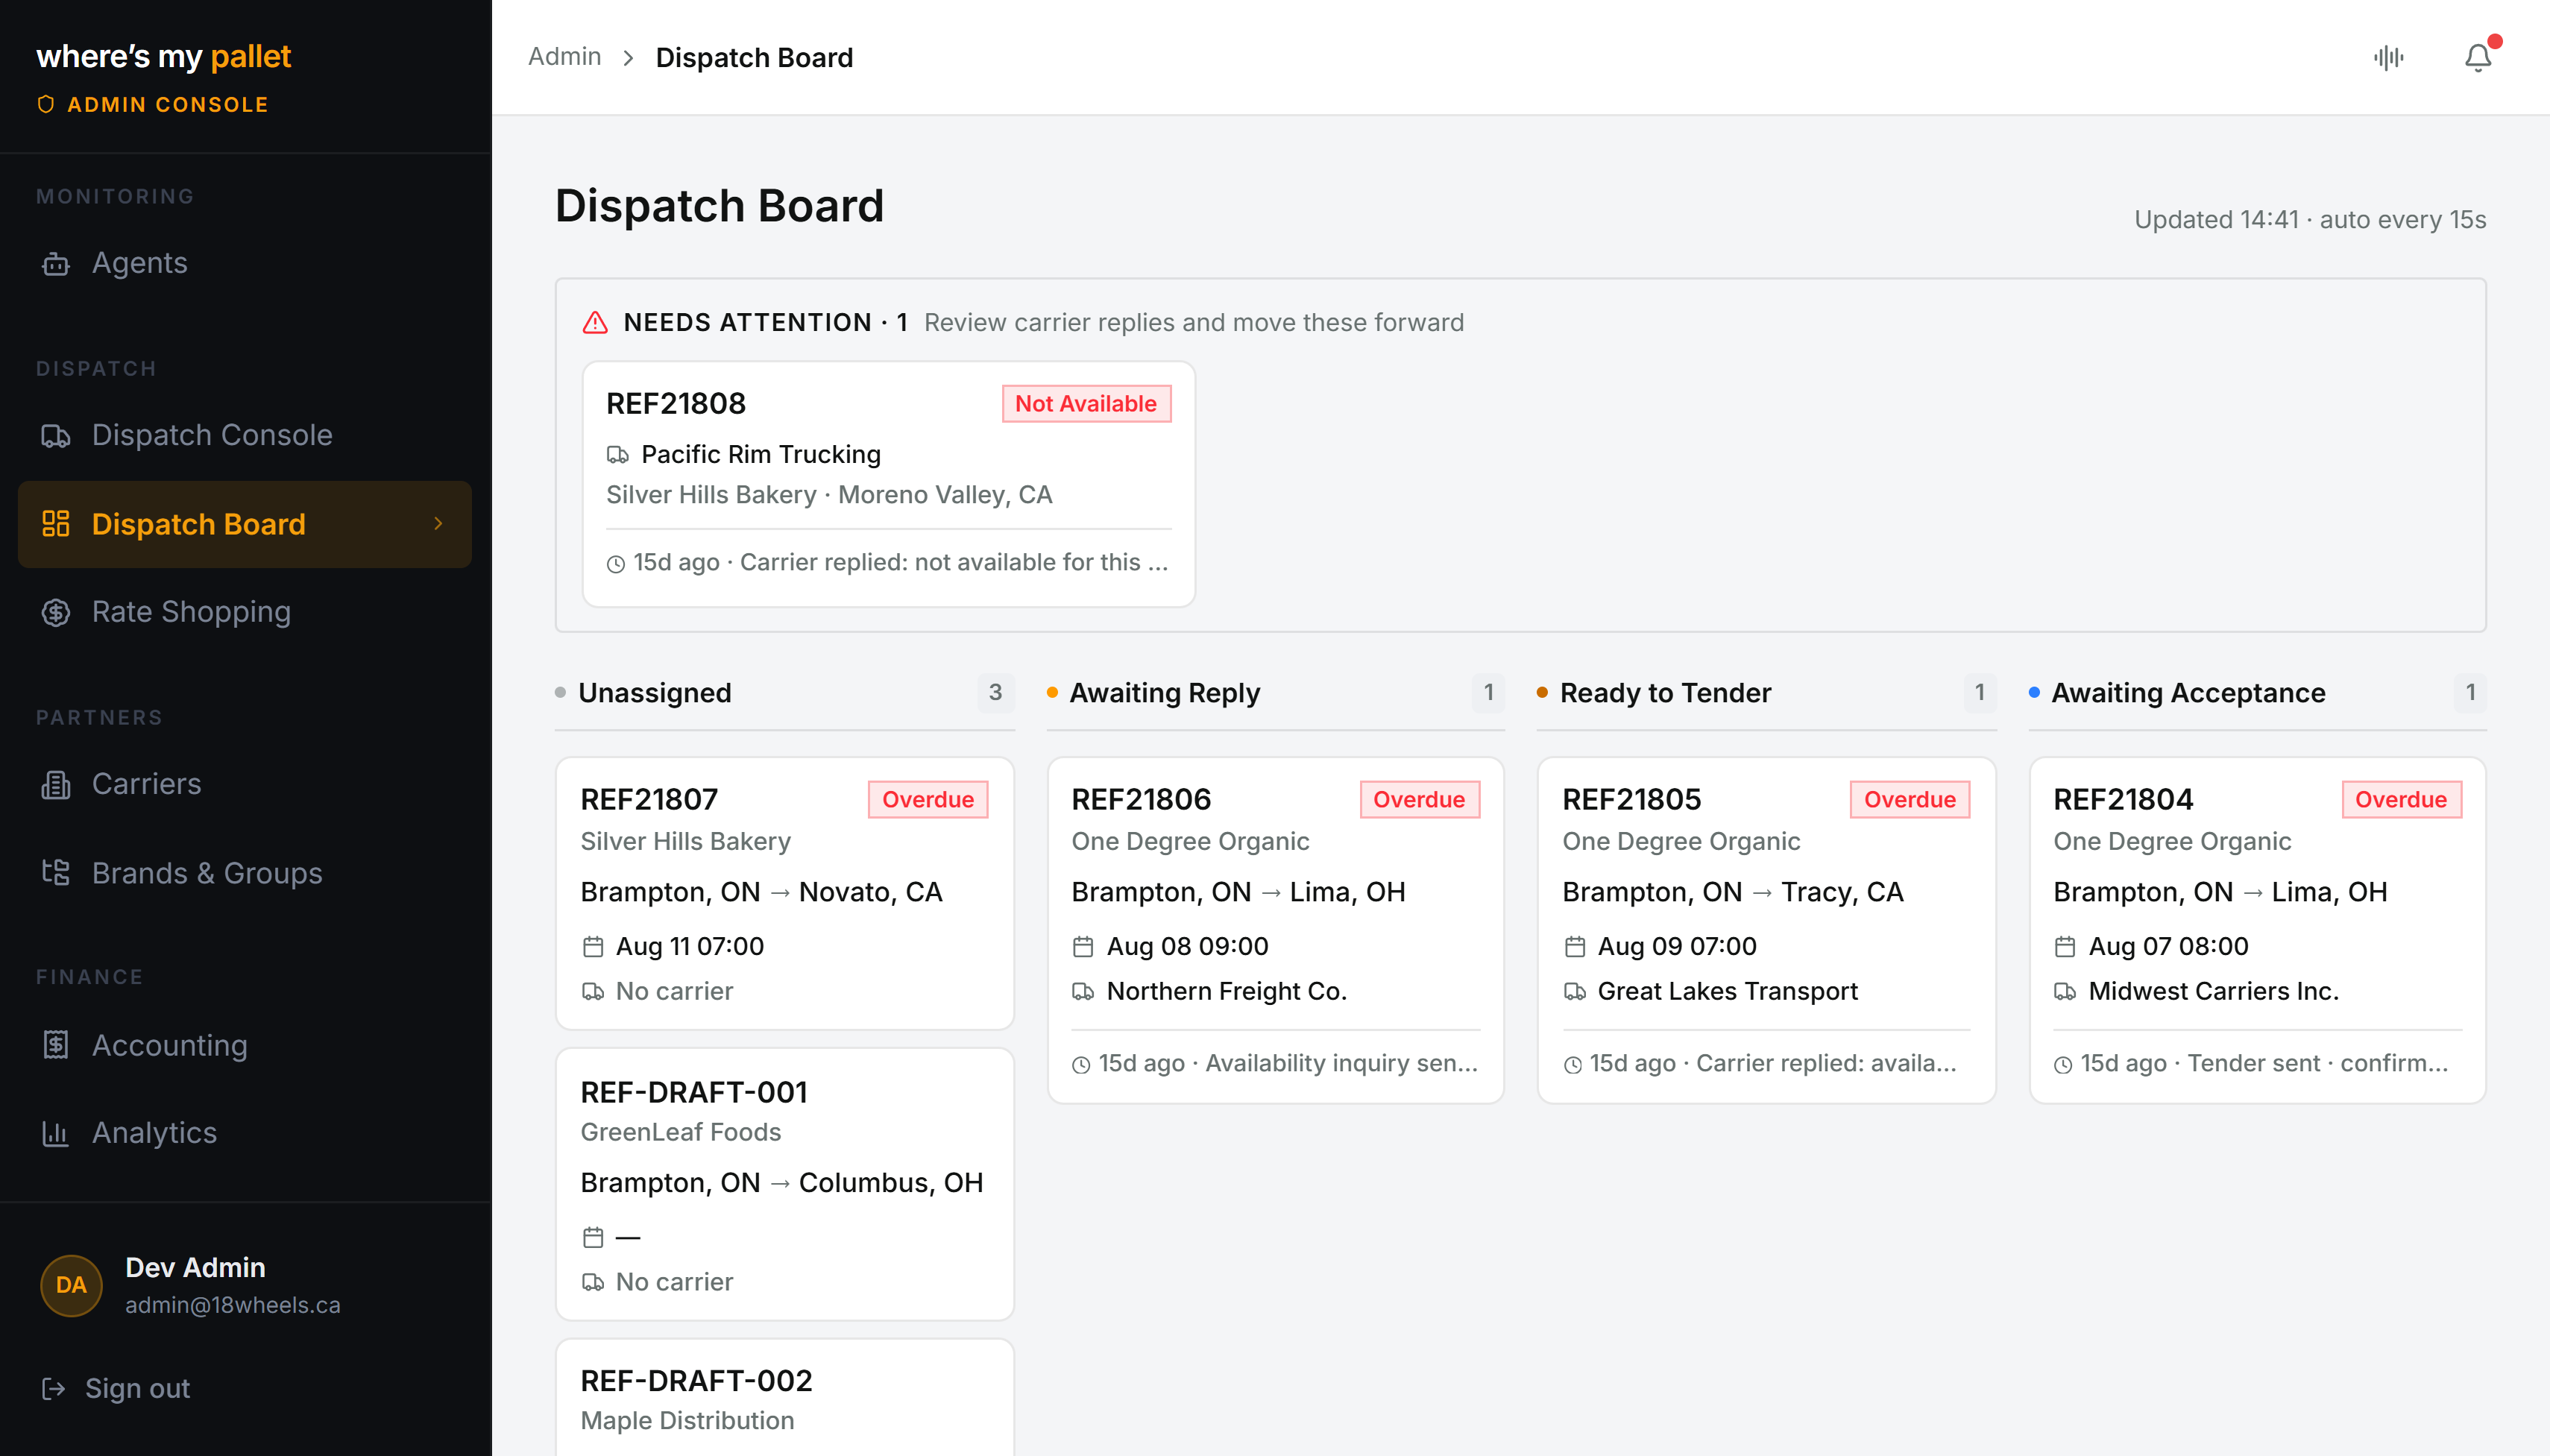Click the Carriers building icon
The width and height of the screenshot is (2550, 1456).
56,785
